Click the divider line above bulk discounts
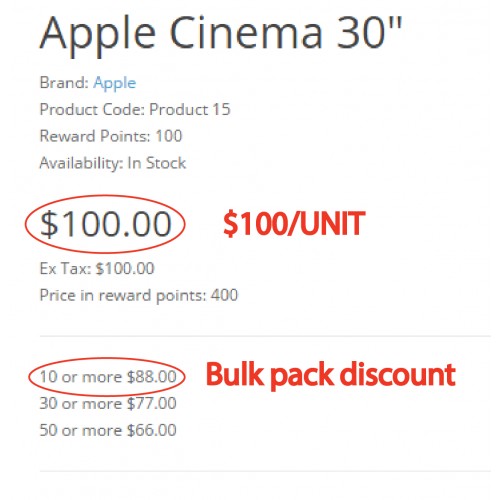Screen dimensions: 500x500 tap(265, 336)
